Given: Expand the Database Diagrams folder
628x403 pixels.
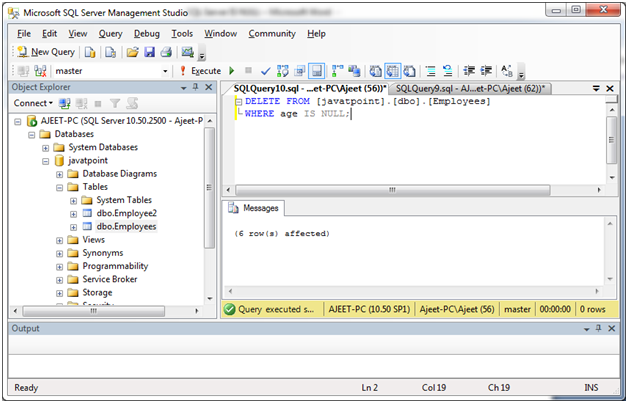Looking at the screenshot, I should (x=59, y=174).
